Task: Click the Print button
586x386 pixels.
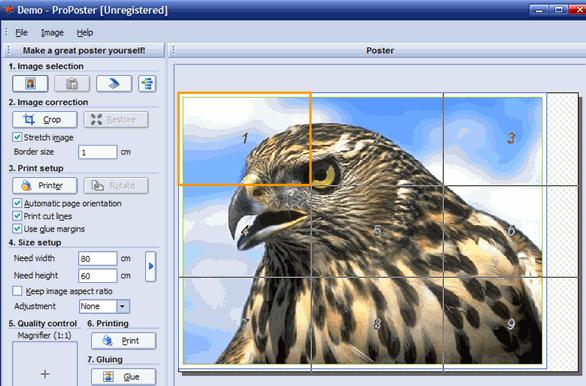Action: tap(123, 341)
